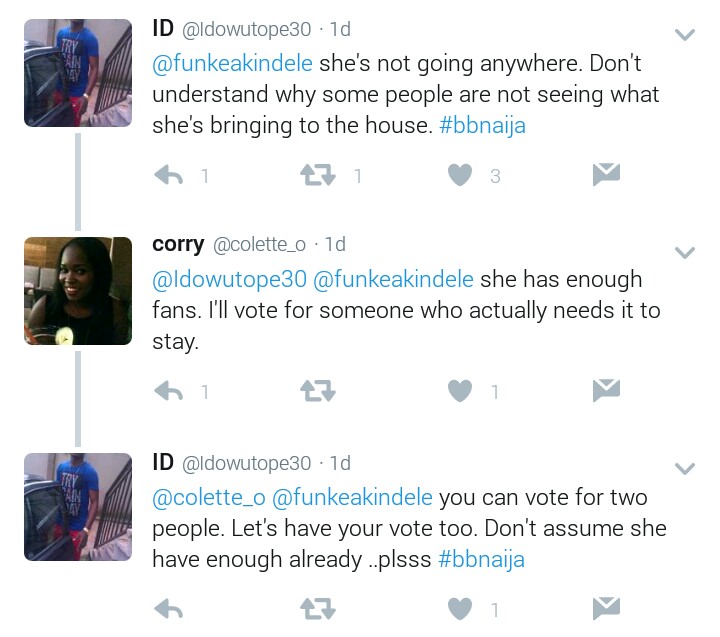Open dropdown chevron on ID's last tweet
The image size is (720, 637).
click(x=685, y=468)
